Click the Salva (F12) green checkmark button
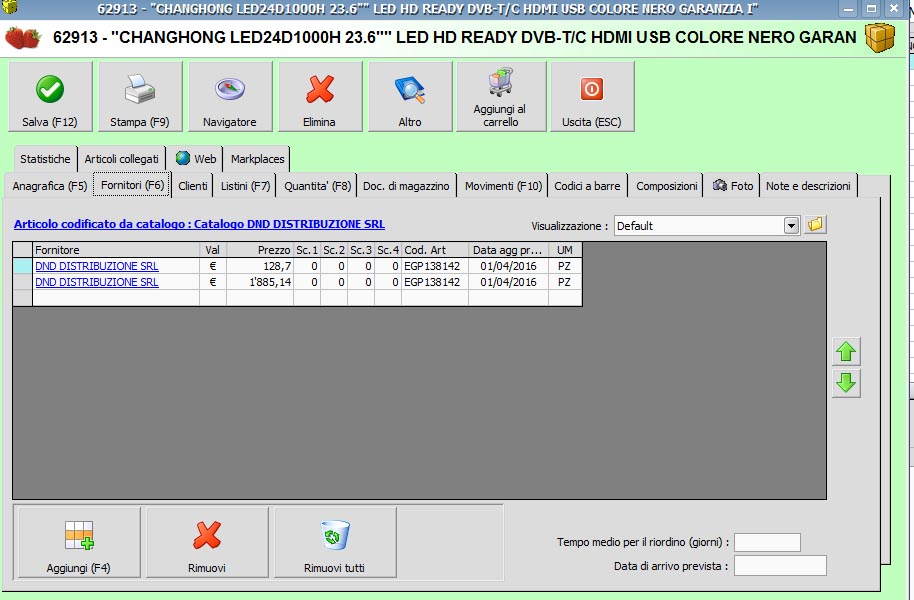Image resolution: width=914 pixels, height=600 pixels. pyautogui.click(x=50, y=97)
